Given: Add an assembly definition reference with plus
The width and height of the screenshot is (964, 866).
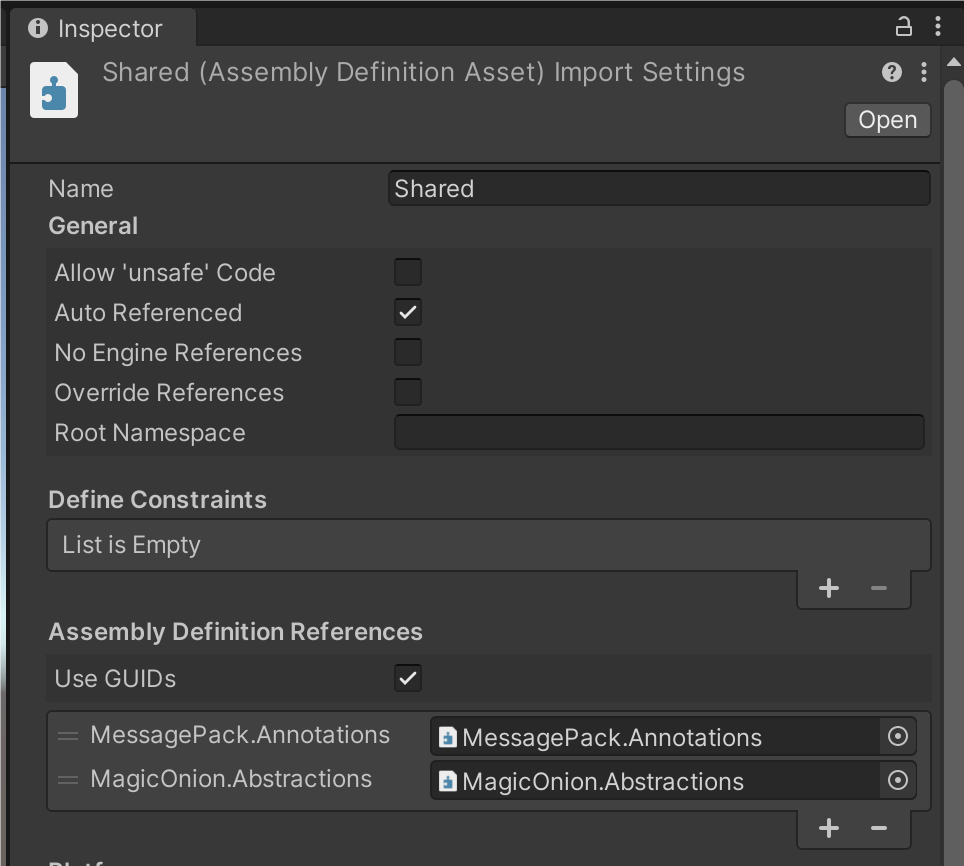Looking at the screenshot, I should (x=828, y=828).
